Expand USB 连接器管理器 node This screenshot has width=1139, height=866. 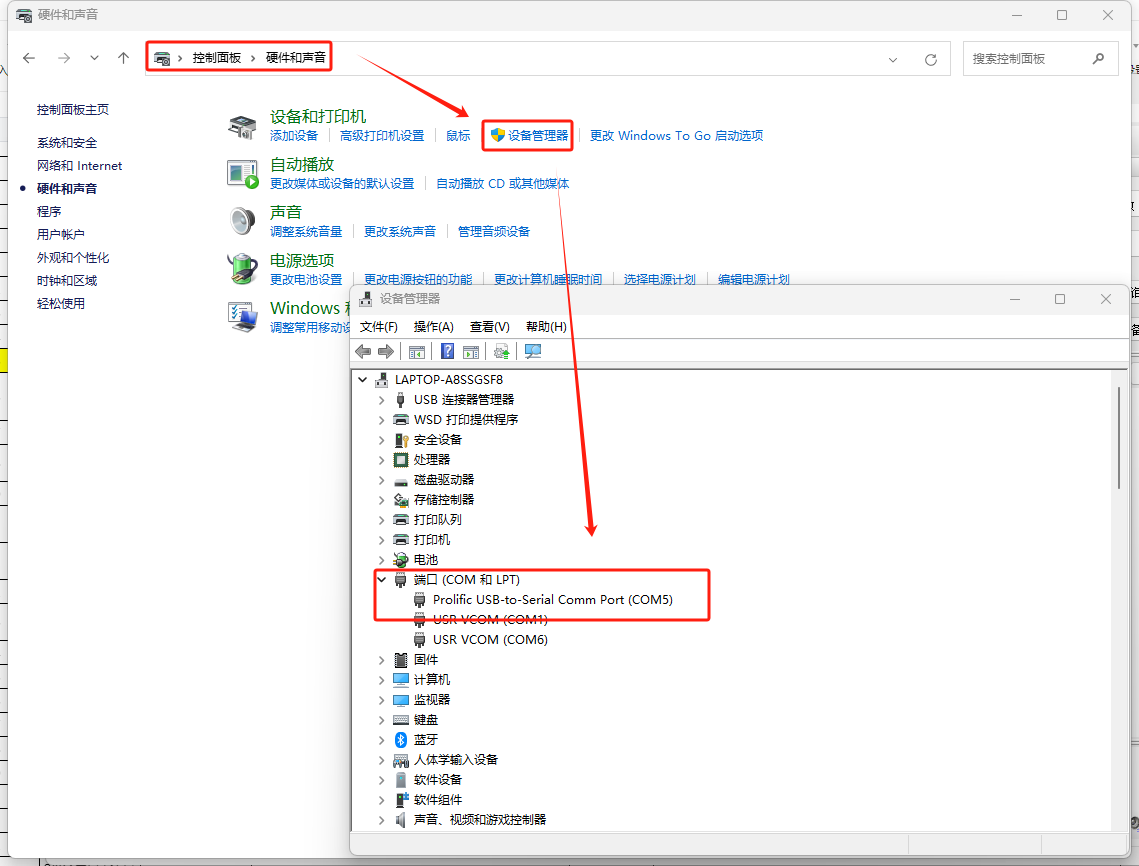click(381, 400)
